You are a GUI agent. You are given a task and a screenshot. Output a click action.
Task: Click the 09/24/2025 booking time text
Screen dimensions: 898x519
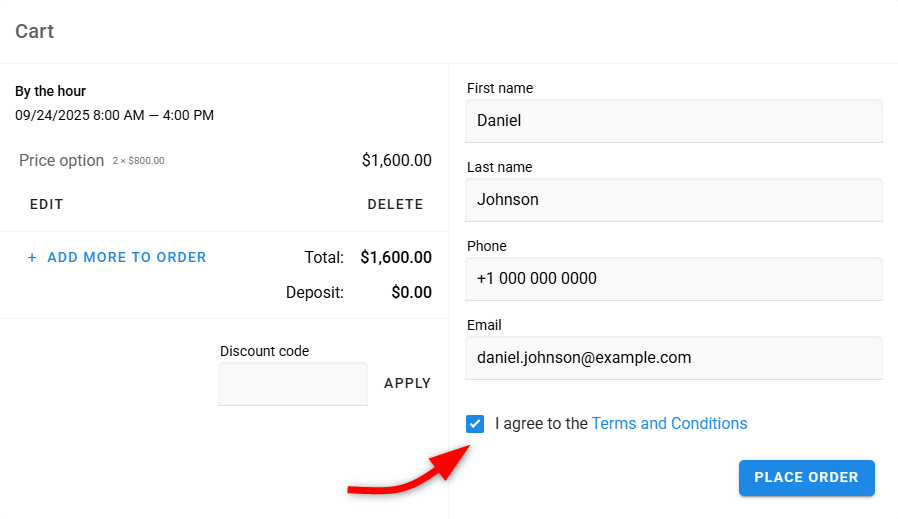[x=114, y=115]
